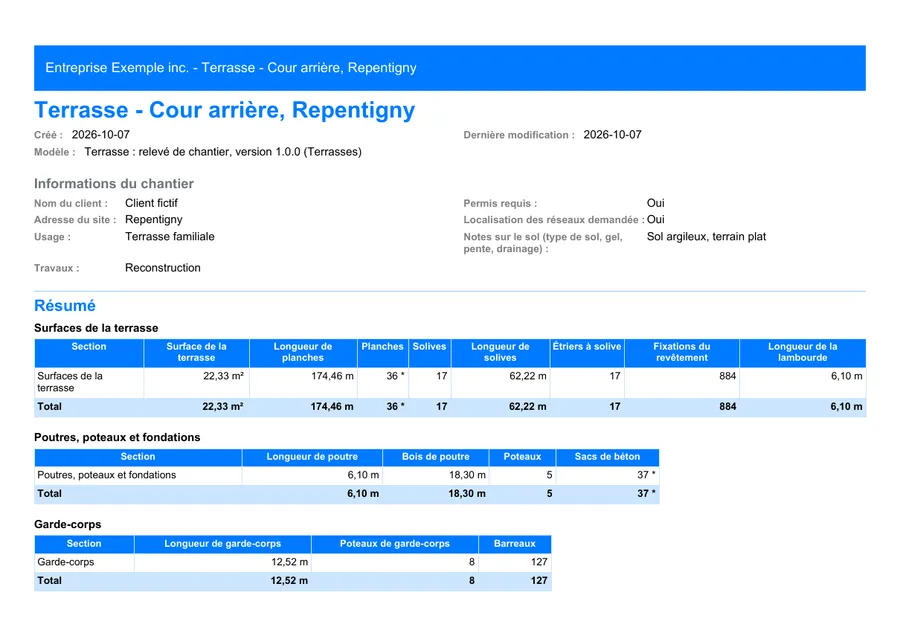
Task: Click the 'Total' label in the surfaces table
Action: tap(49, 406)
